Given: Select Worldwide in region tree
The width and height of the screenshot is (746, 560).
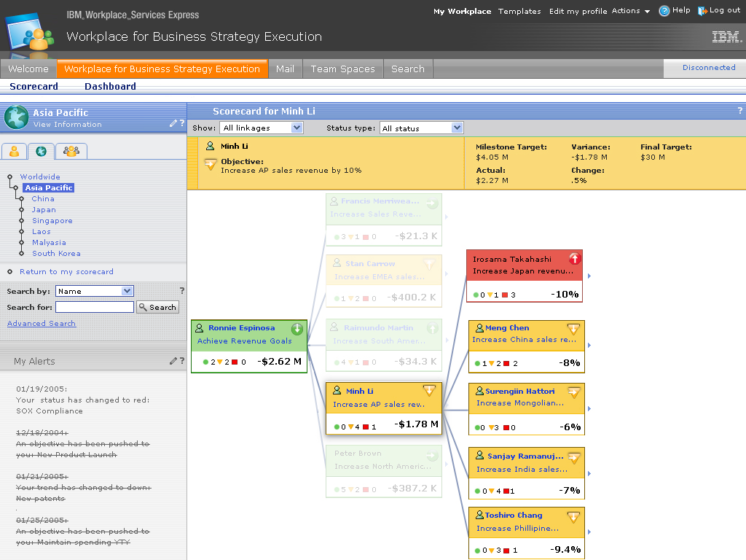Looking at the screenshot, I should point(40,177).
